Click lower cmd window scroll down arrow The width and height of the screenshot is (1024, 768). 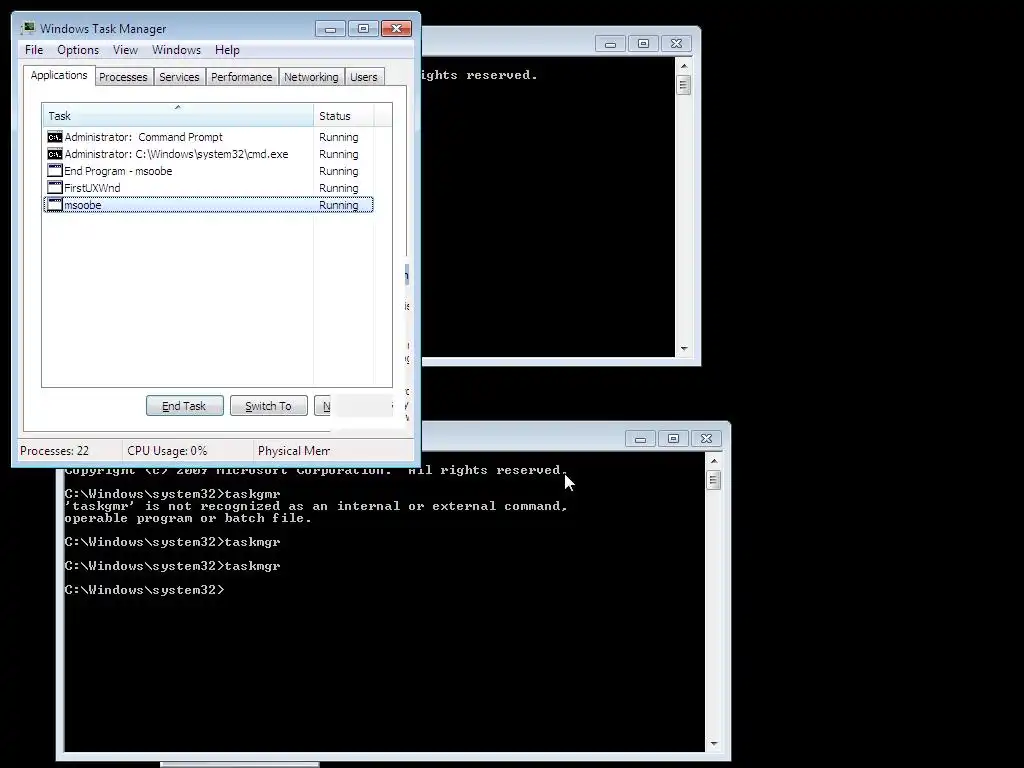(714, 744)
